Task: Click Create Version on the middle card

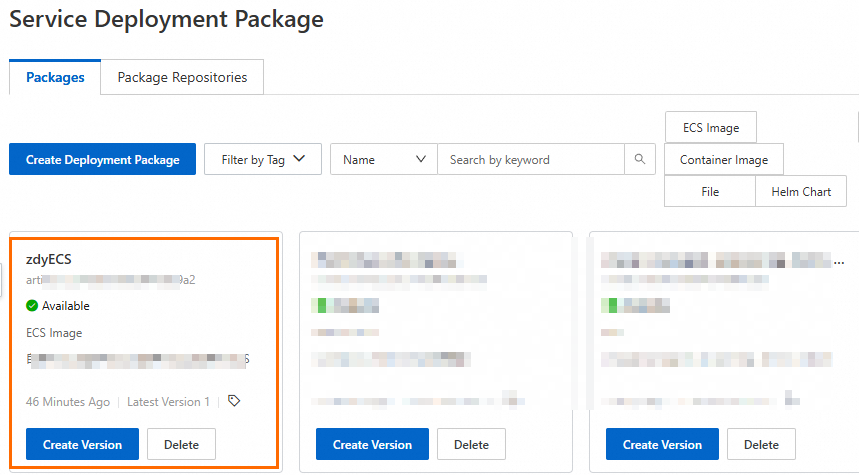Action: (372, 445)
